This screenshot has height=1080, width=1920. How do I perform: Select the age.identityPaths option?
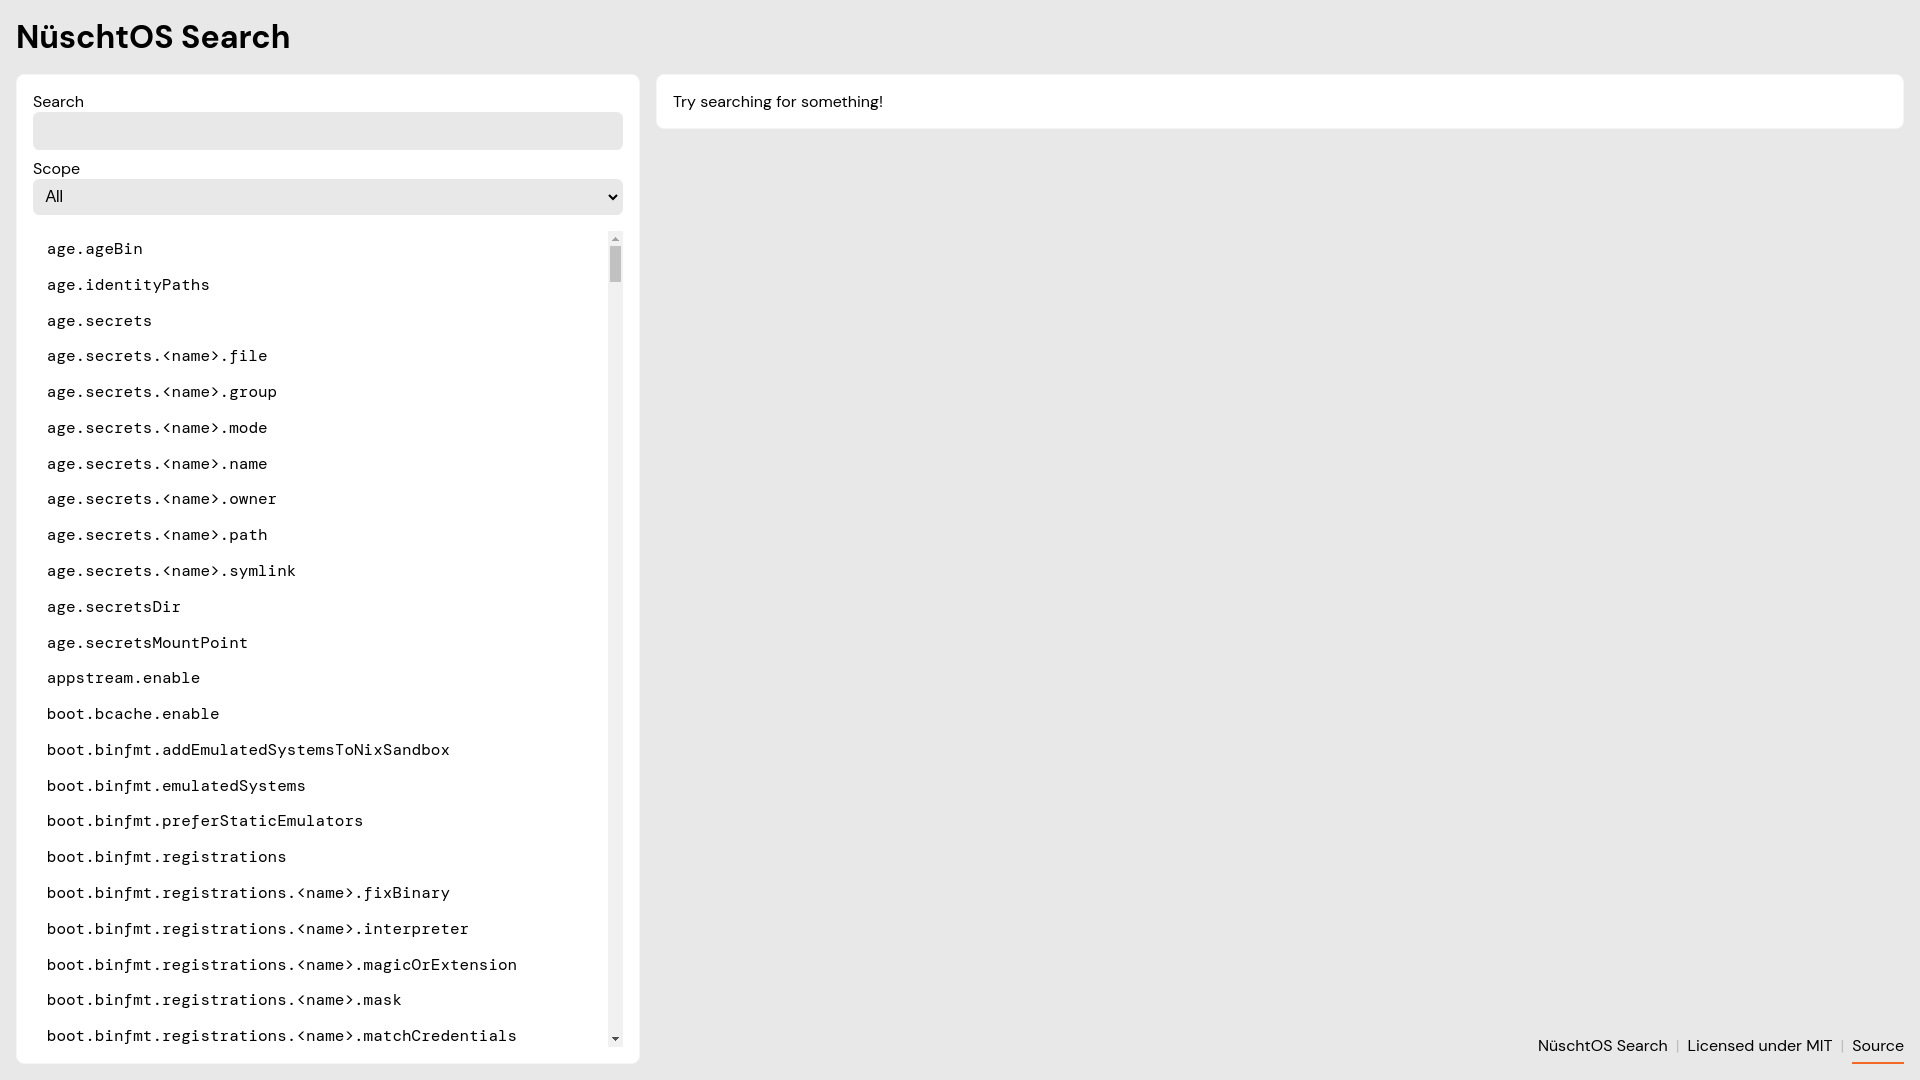(x=320, y=285)
